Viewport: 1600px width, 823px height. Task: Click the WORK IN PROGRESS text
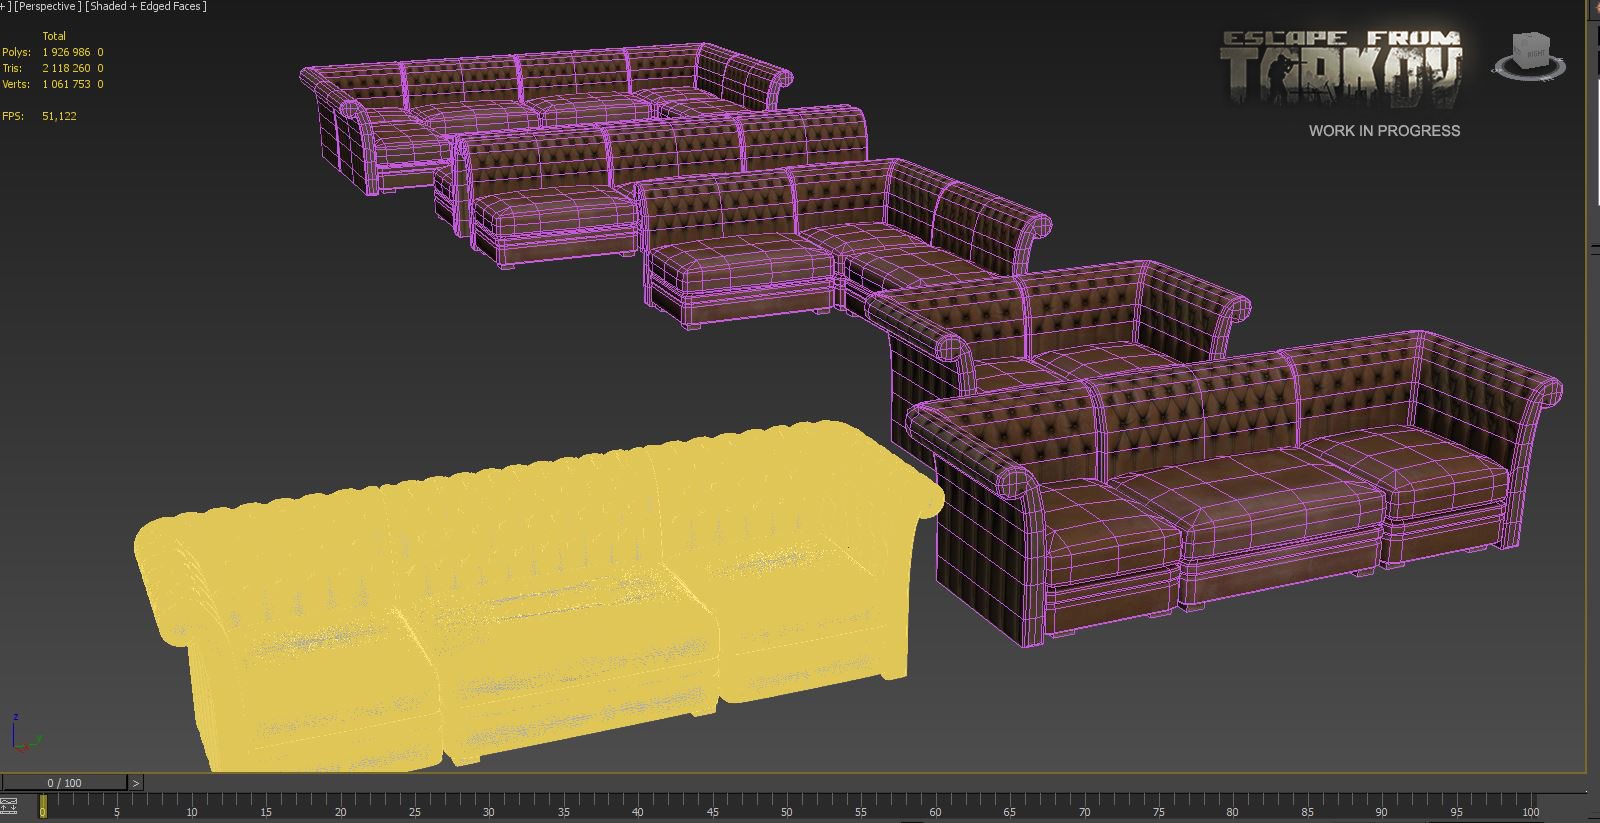coord(1384,131)
